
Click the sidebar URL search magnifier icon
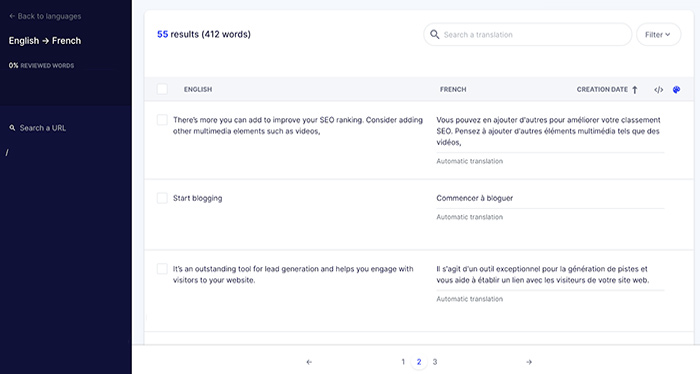(12, 128)
